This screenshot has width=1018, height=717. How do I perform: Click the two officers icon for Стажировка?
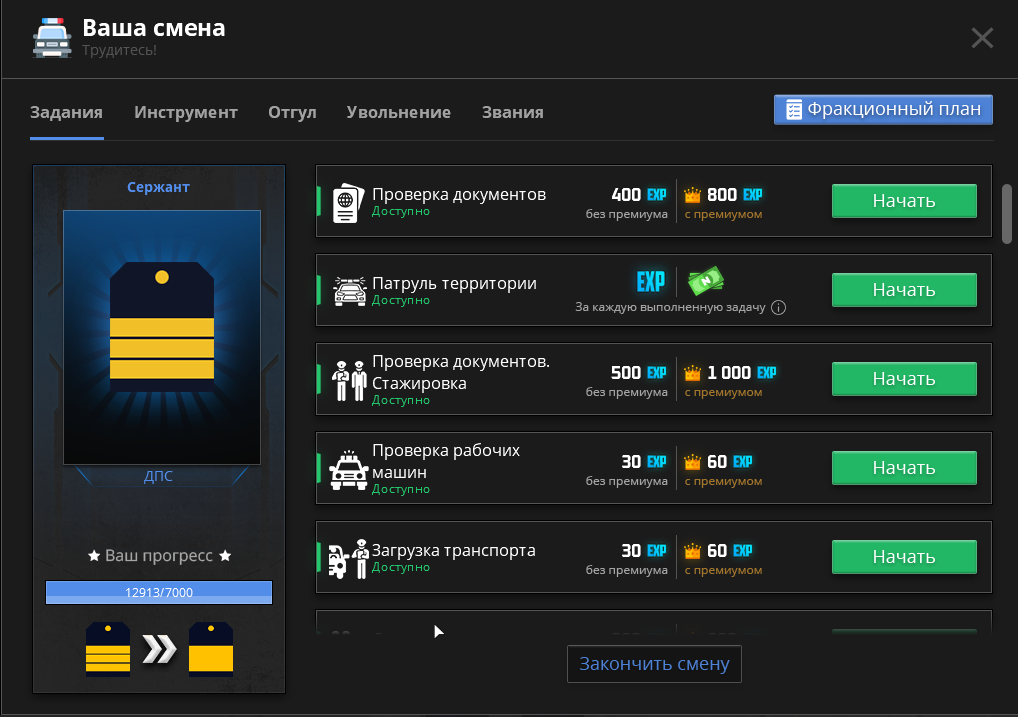[x=349, y=381]
